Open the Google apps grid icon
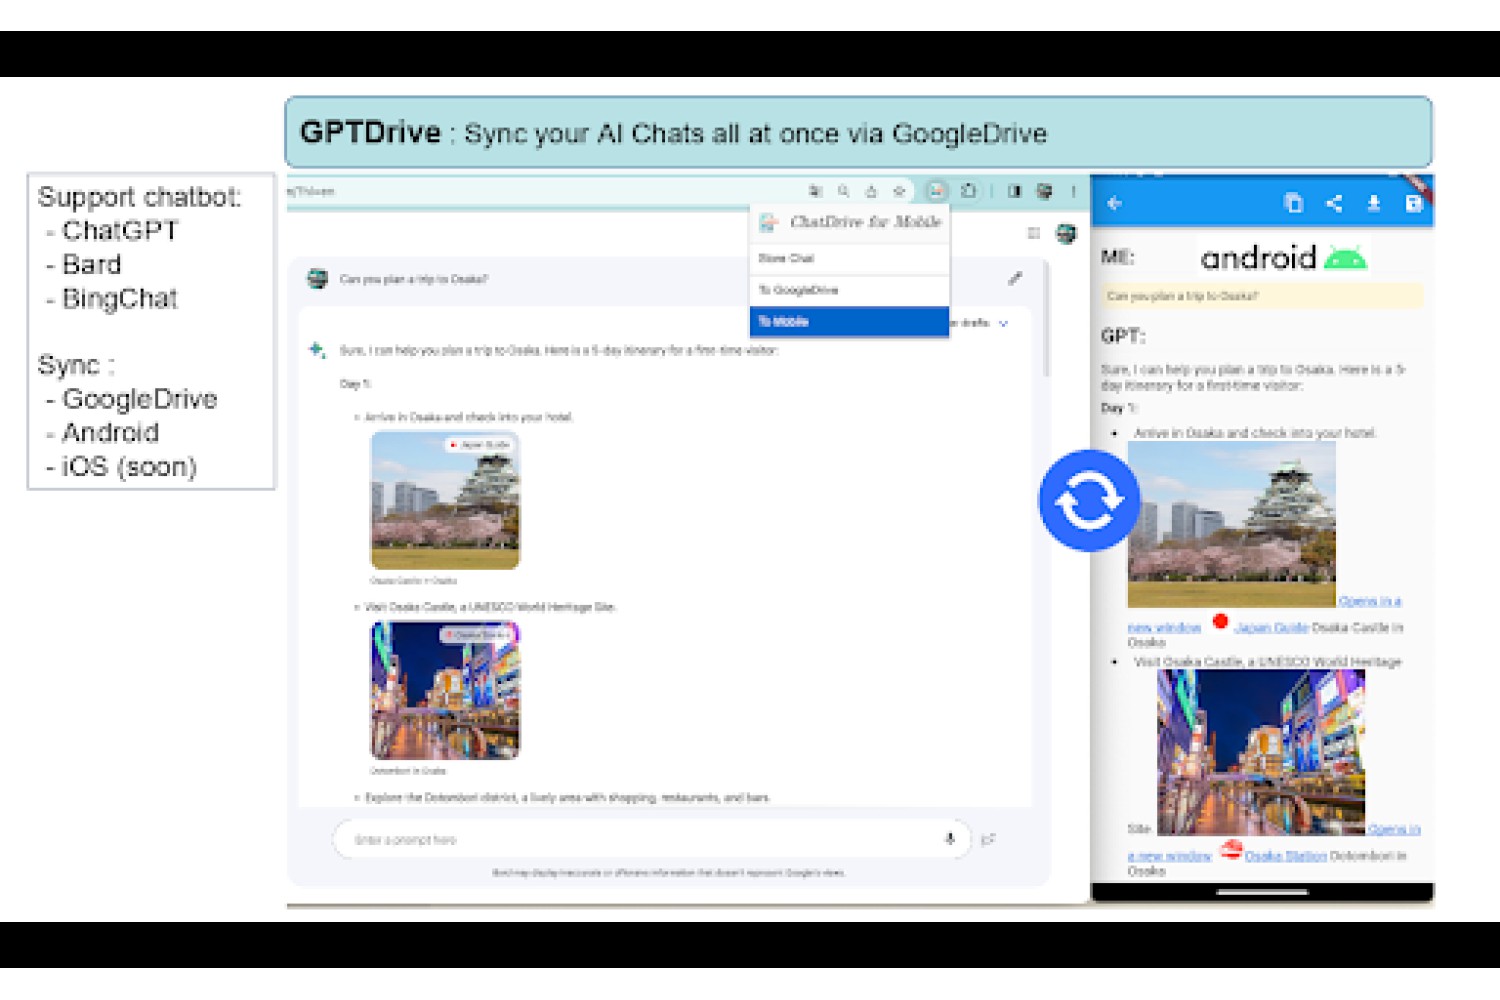1500x1000 pixels. [1034, 233]
